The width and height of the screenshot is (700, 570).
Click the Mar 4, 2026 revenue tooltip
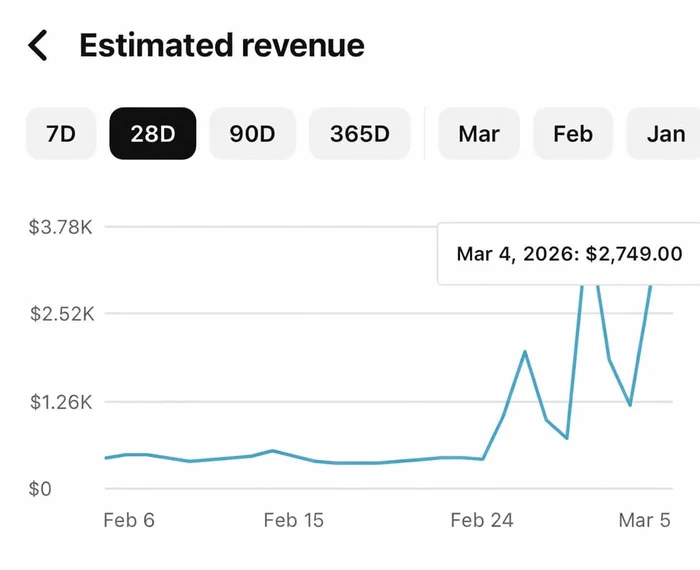pos(568,254)
